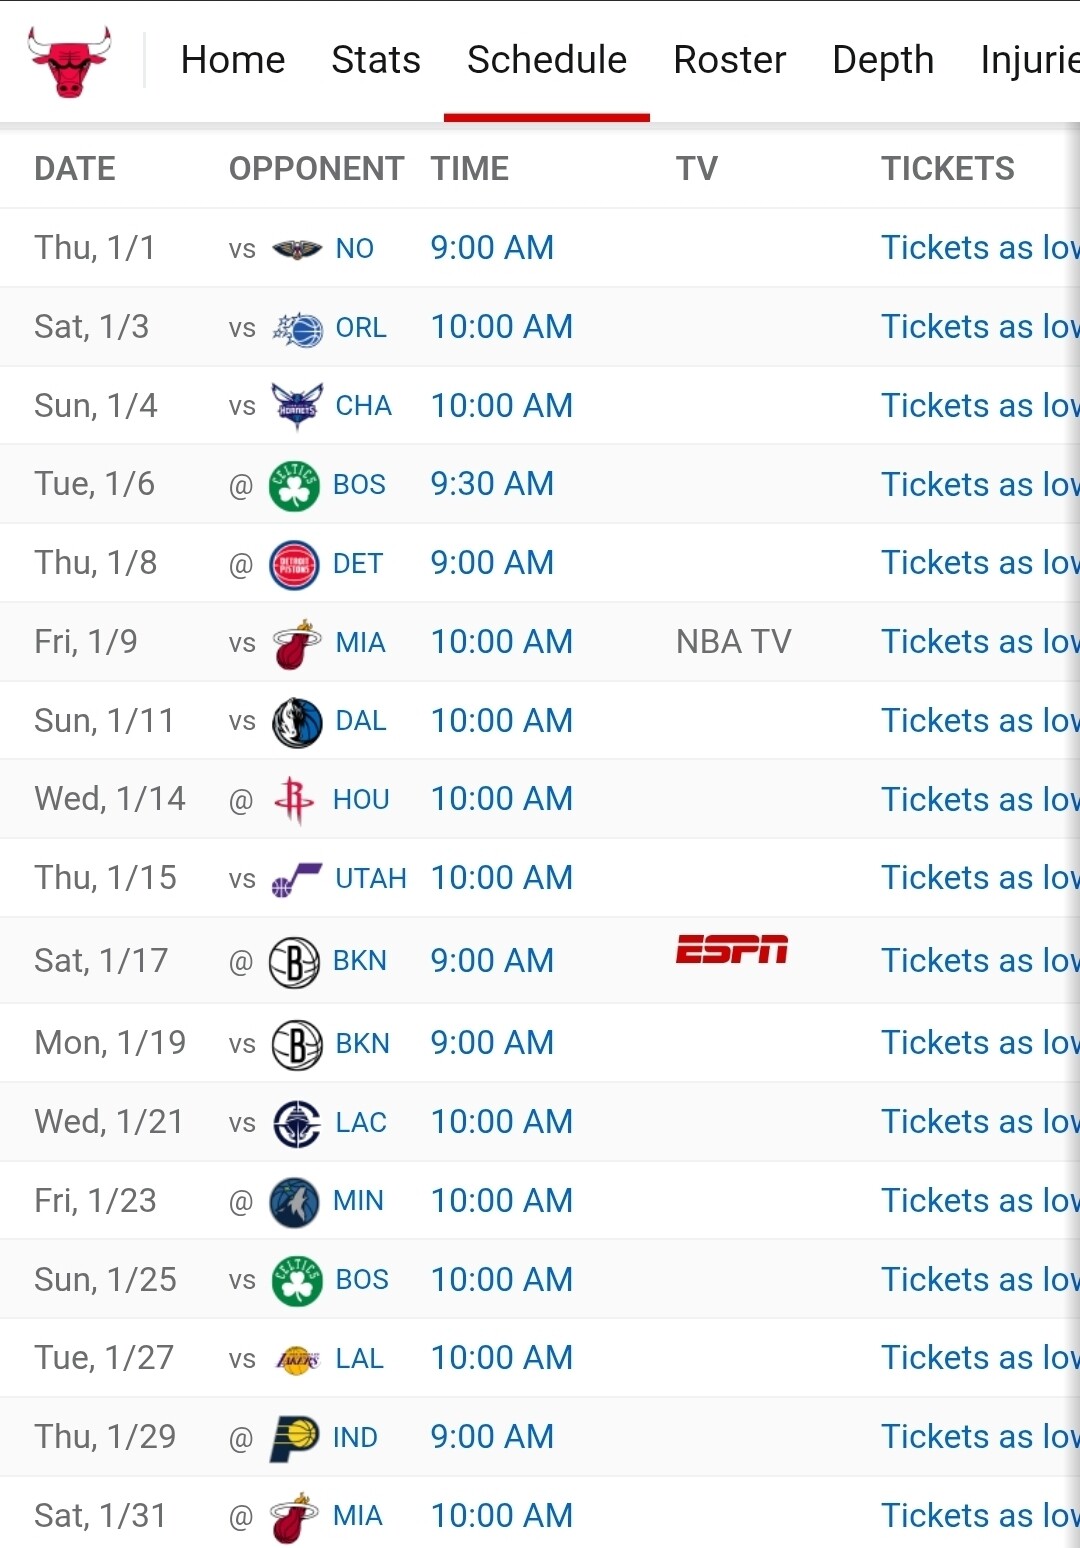Click the Utah Jazz team logo

[x=297, y=879]
